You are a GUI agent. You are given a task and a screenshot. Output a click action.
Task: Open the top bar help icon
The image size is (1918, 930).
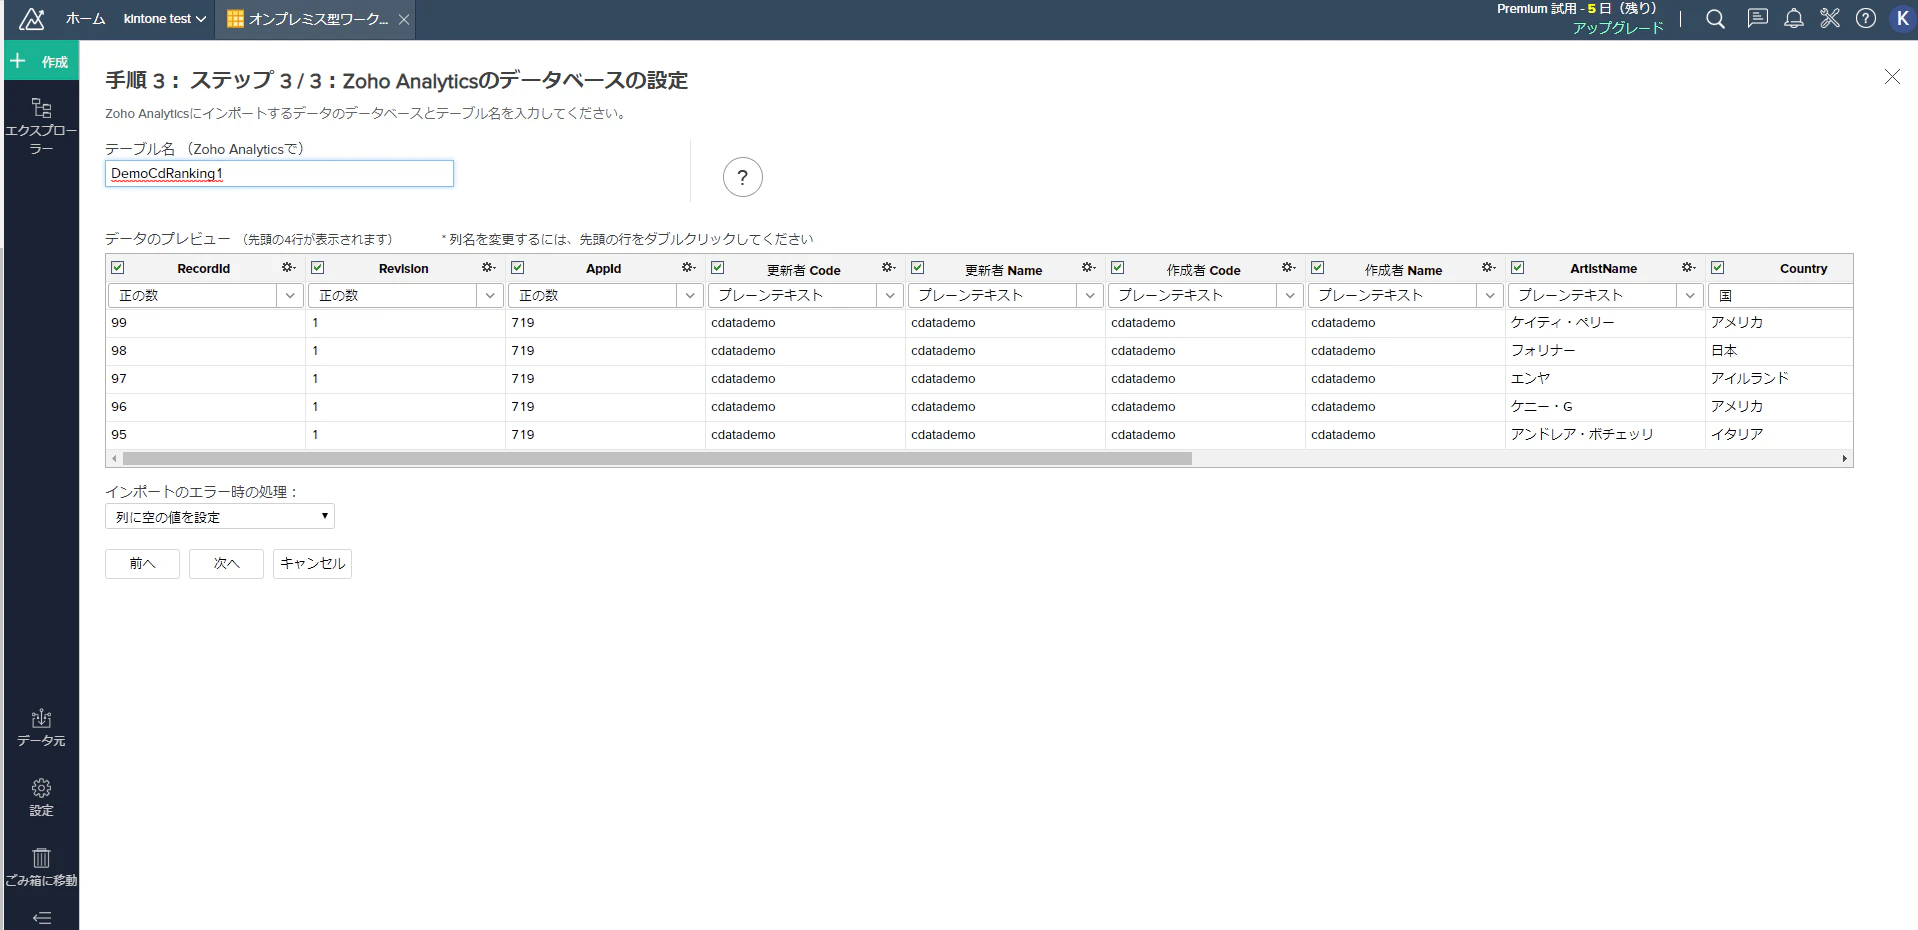(1866, 19)
